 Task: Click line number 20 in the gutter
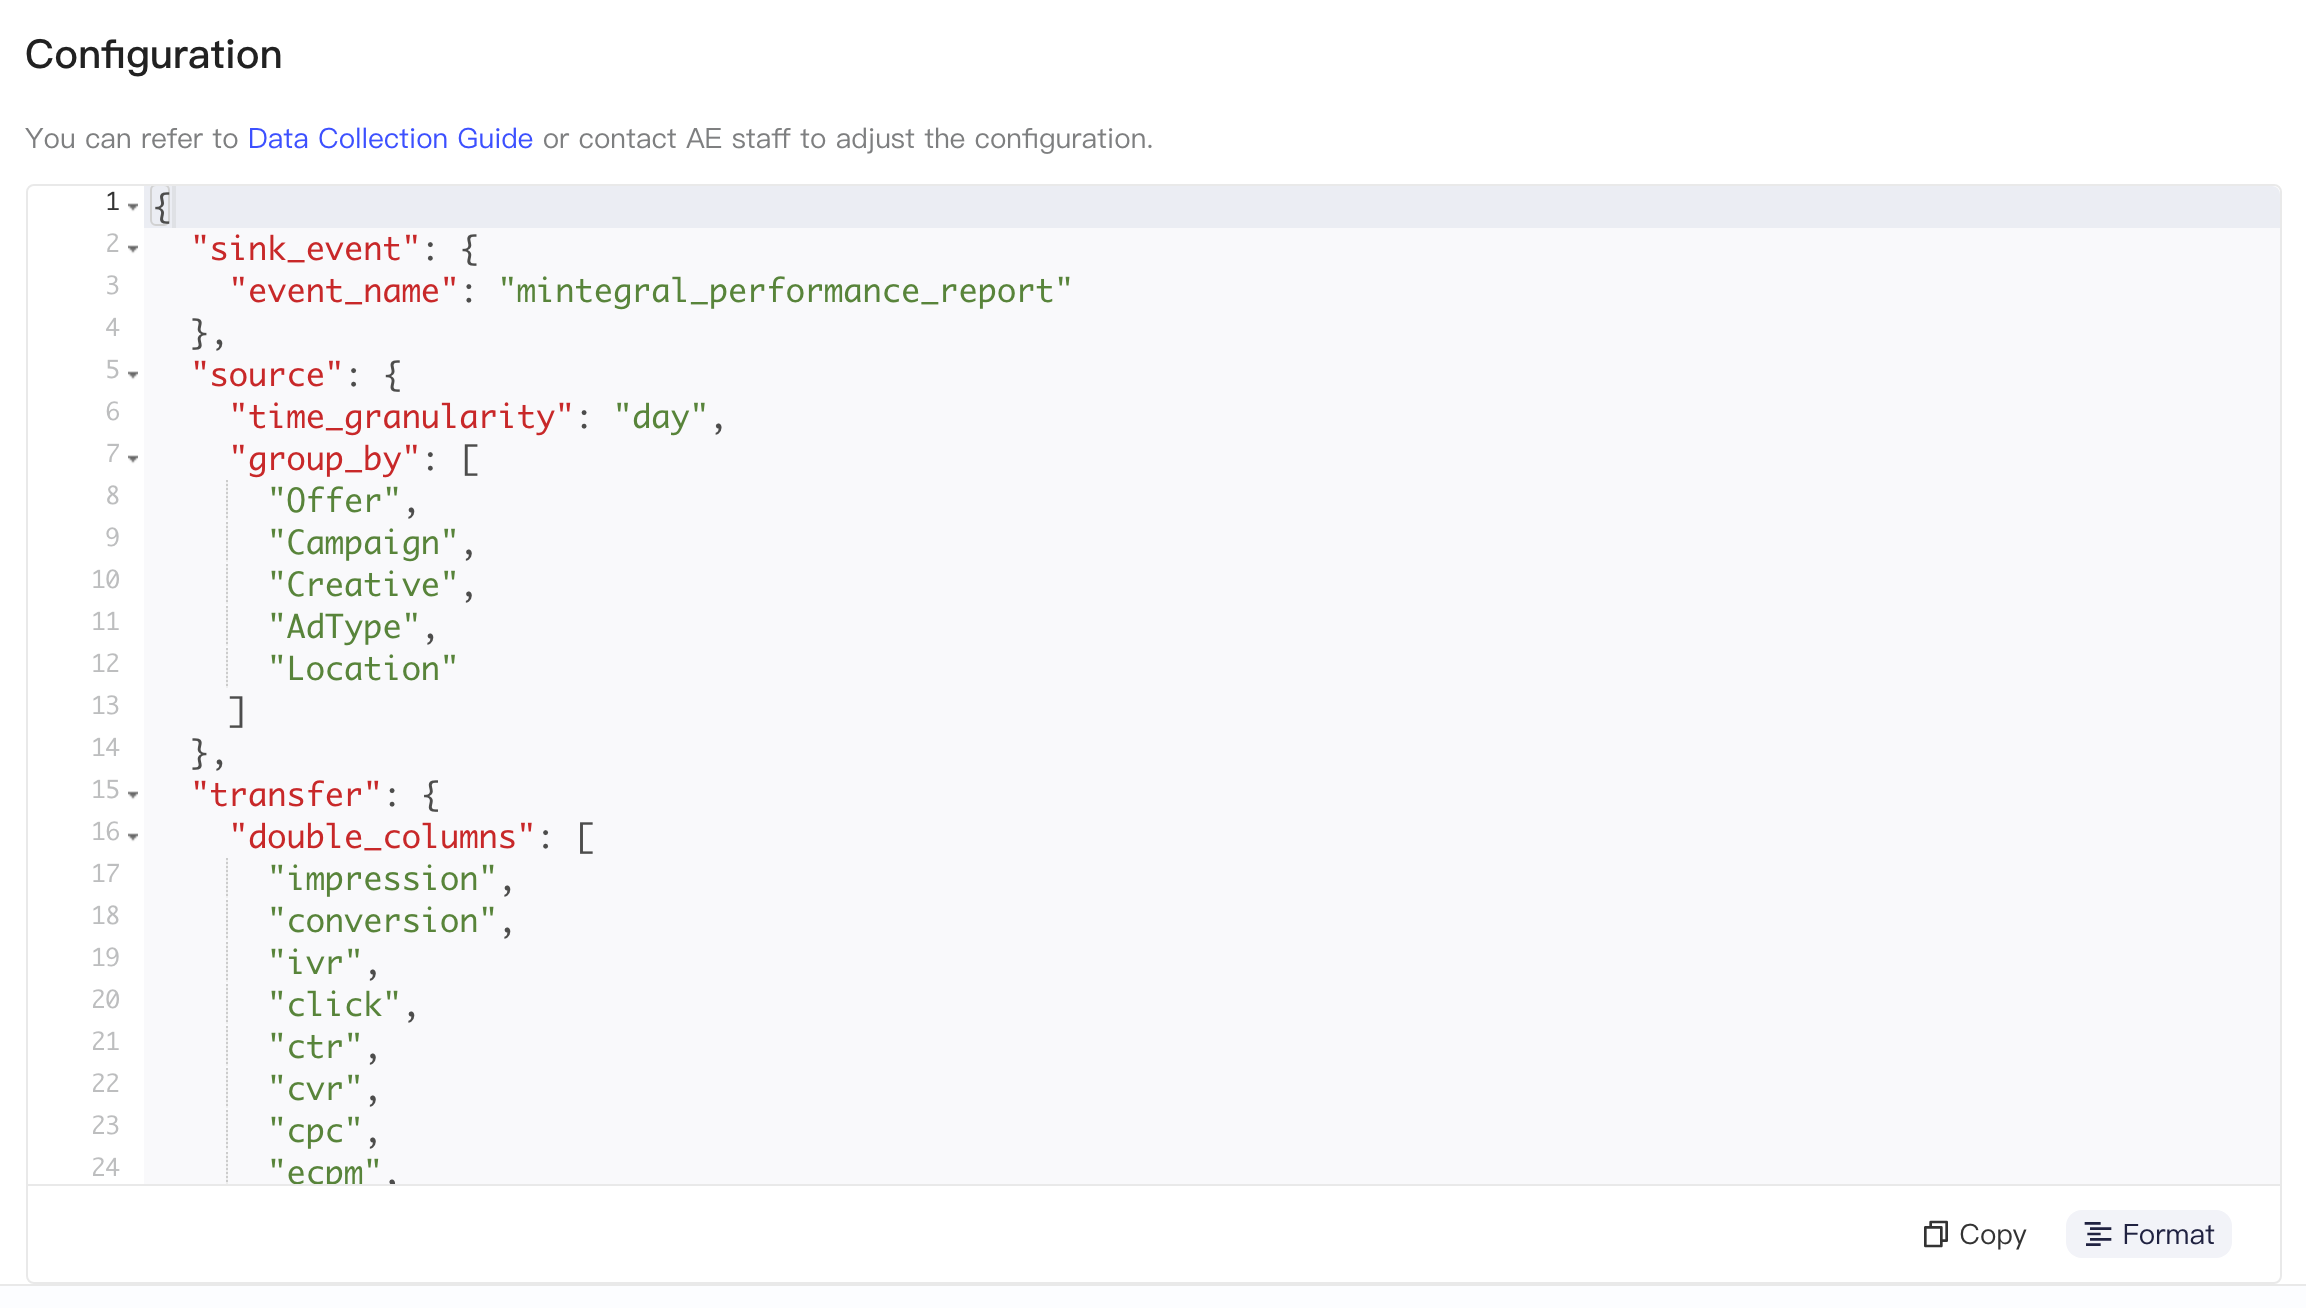point(105,1000)
